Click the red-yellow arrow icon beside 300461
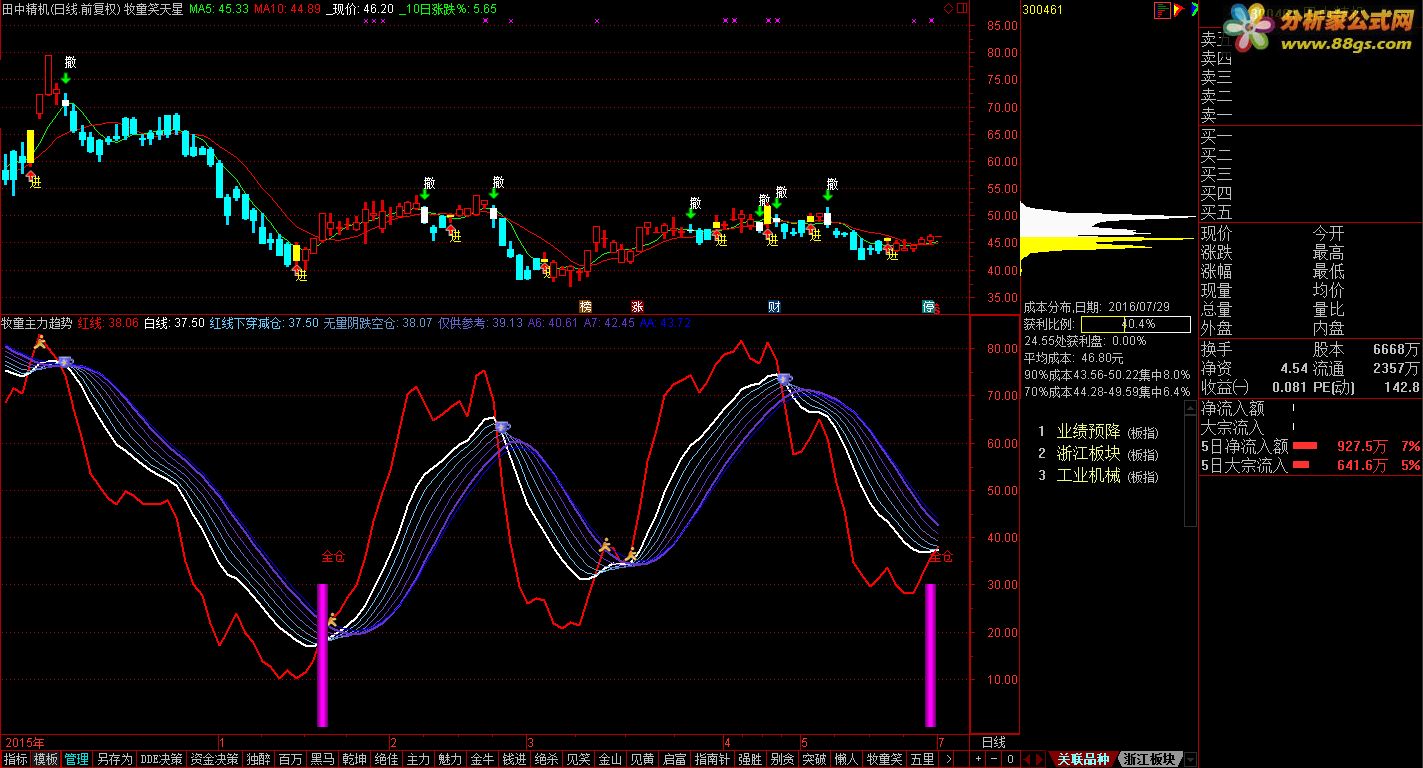The height and width of the screenshot is (768, 1423). pyautogui.click(x=1179, y=9)
